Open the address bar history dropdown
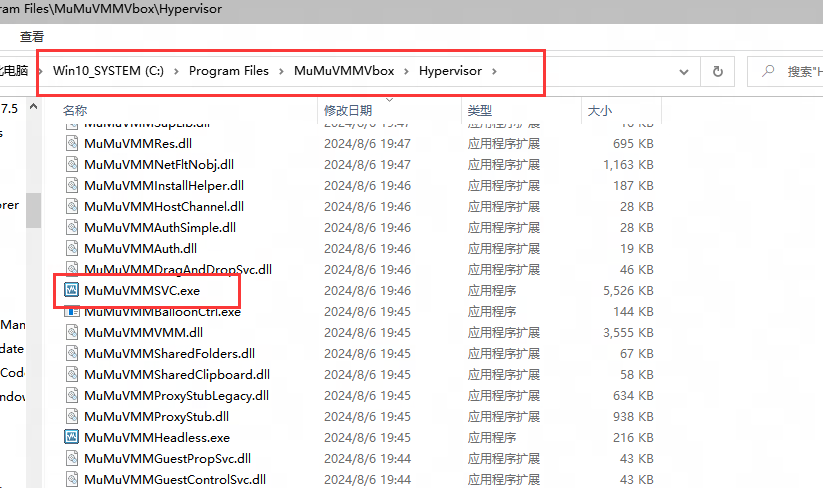 (683, 72)
